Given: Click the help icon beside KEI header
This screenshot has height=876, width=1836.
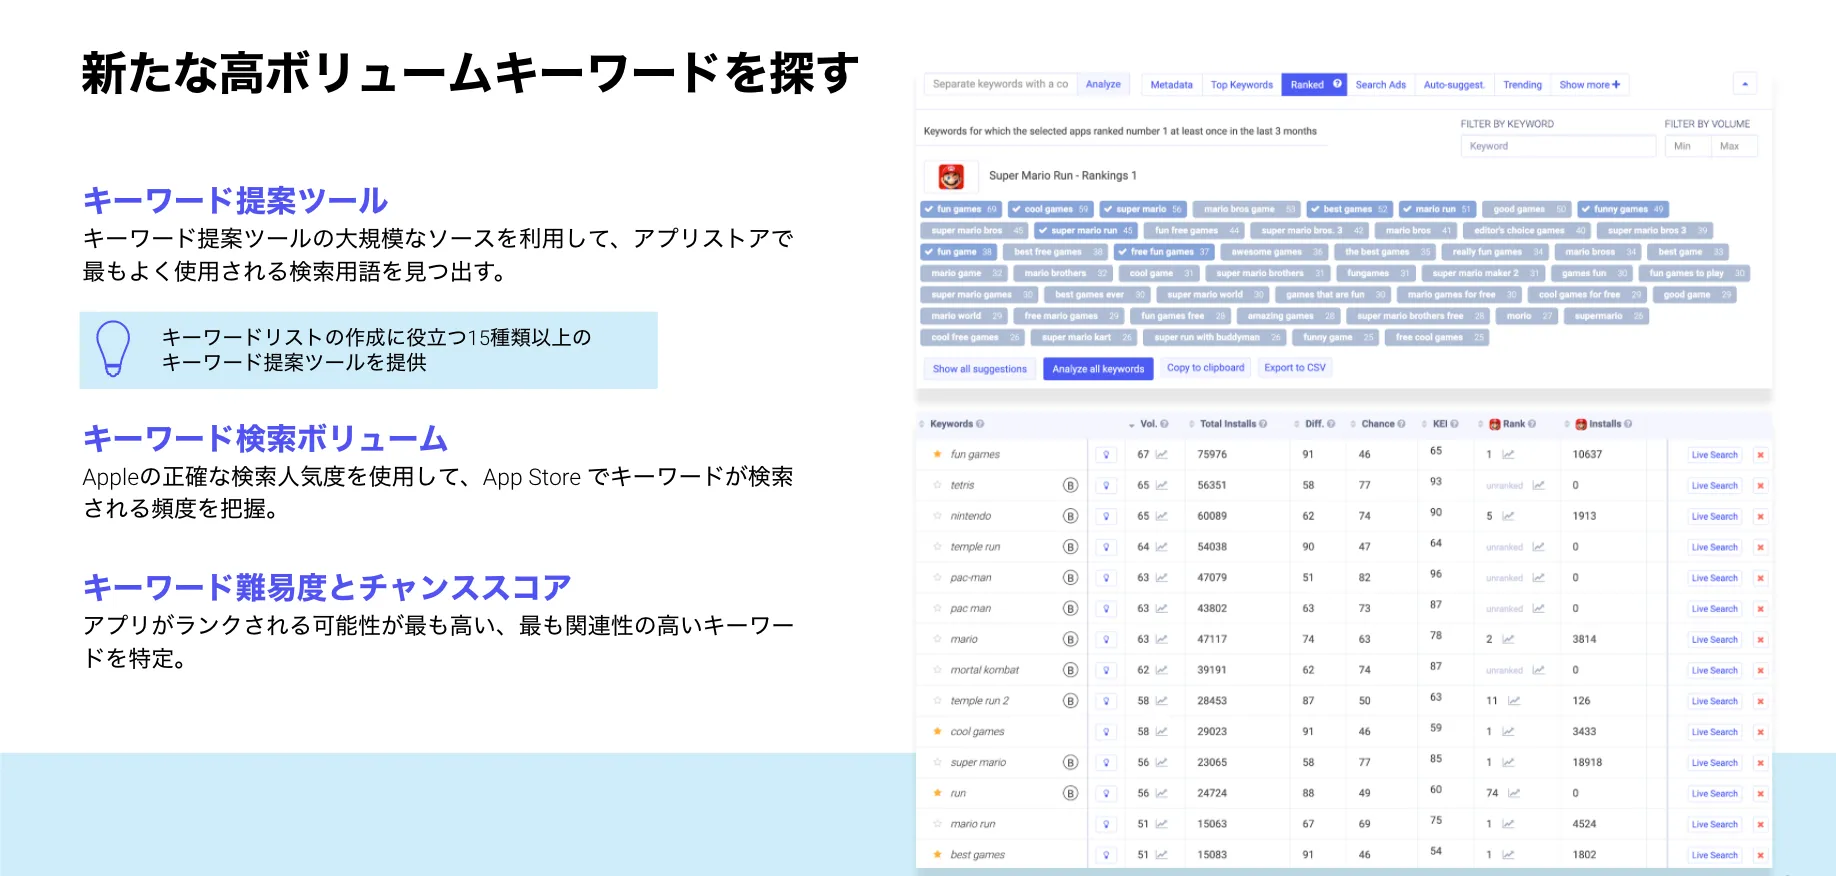Looking at the screenshot, I should pos(1454,424).
